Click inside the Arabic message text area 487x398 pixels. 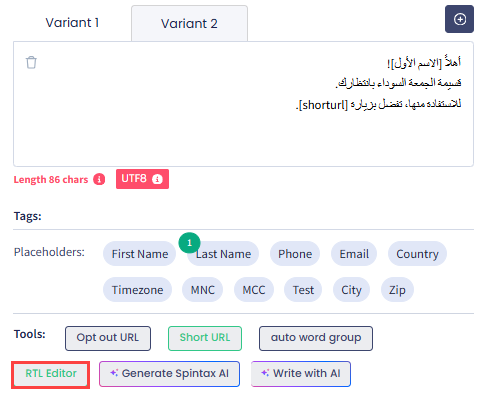[x=243, y=104]
